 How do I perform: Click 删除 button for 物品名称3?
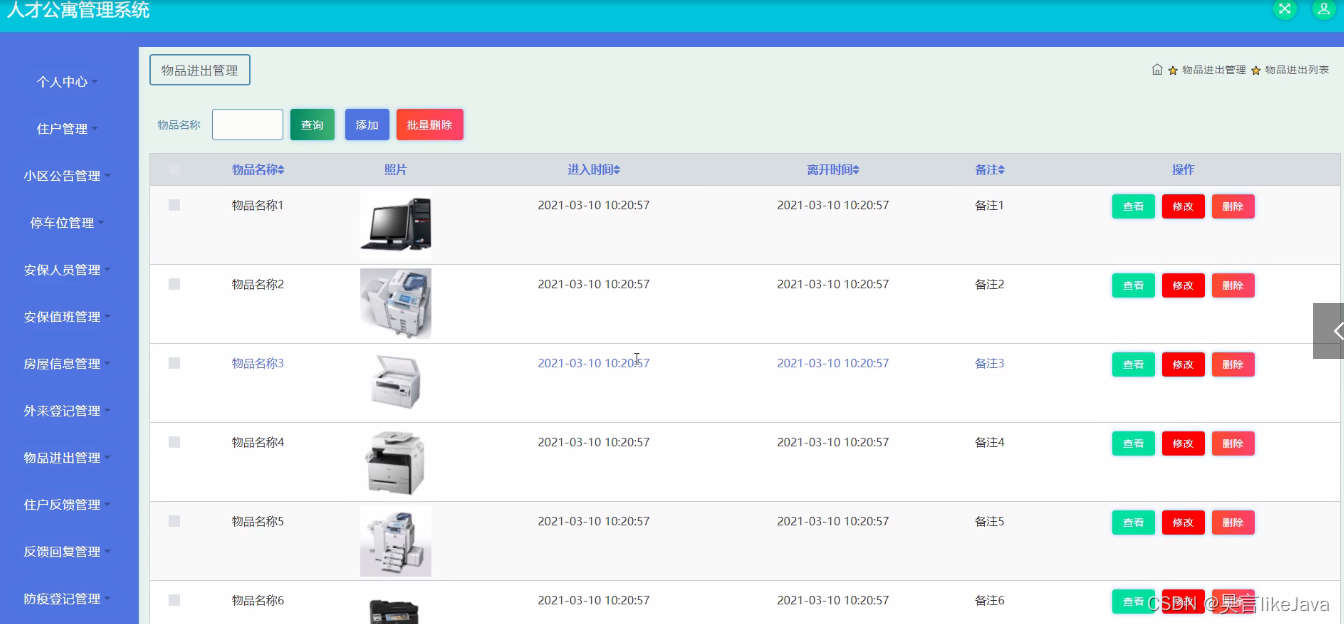point(1233,364)
